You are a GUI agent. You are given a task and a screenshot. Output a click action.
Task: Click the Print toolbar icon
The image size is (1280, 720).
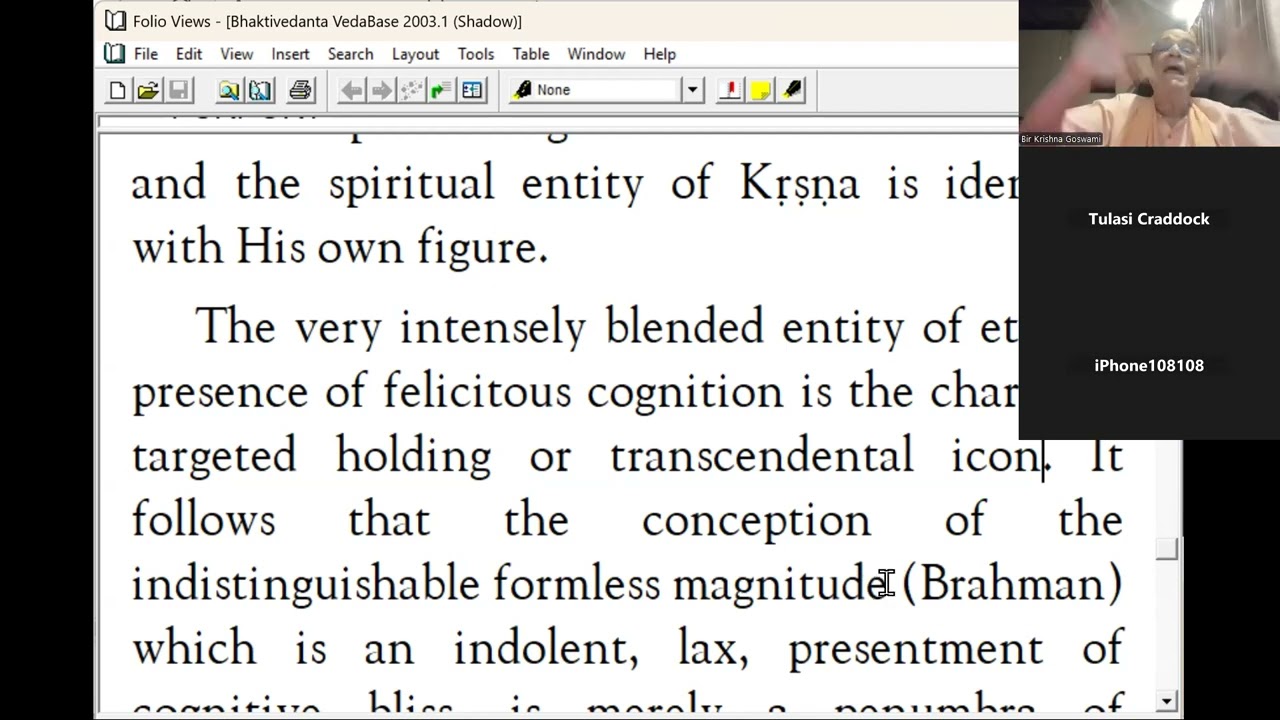300,90
